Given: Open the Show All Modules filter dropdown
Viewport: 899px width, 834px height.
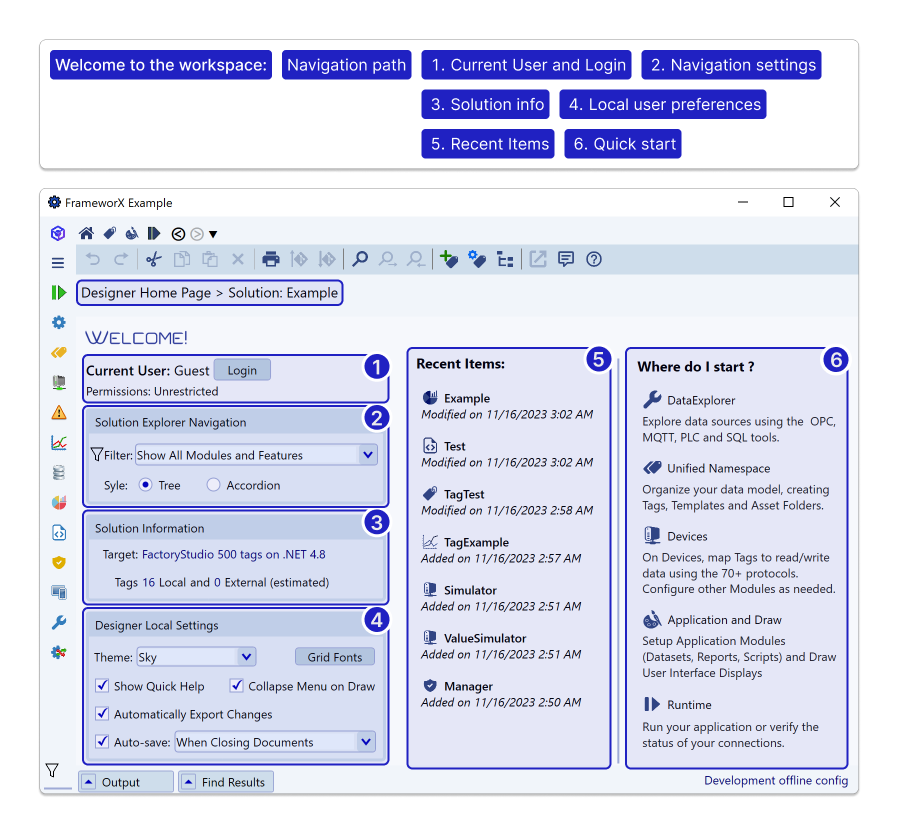Looking at the screenshot, I should pyautogui.click(x=367, y=455).
